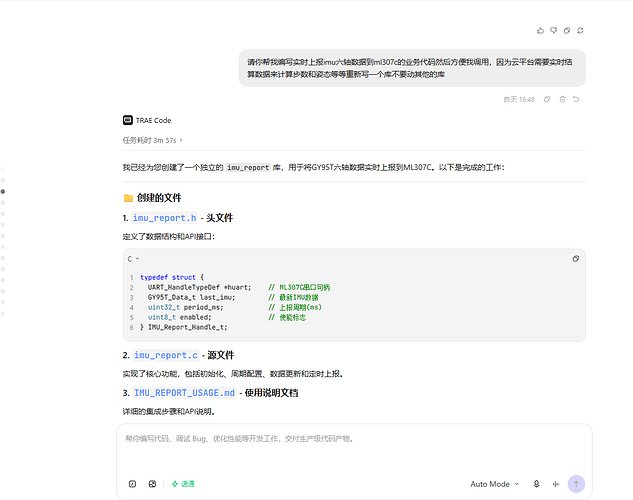633x500 pixels.
Task: Open the image attachment icon in input bar
Action: (x=152, y=484)
